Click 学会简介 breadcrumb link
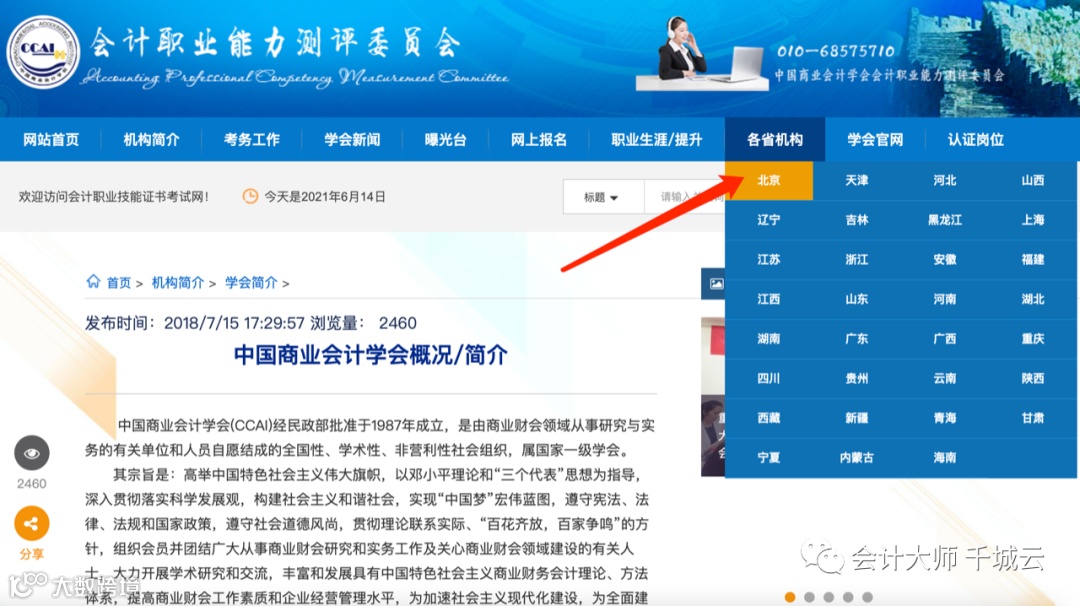 [251, 282]
